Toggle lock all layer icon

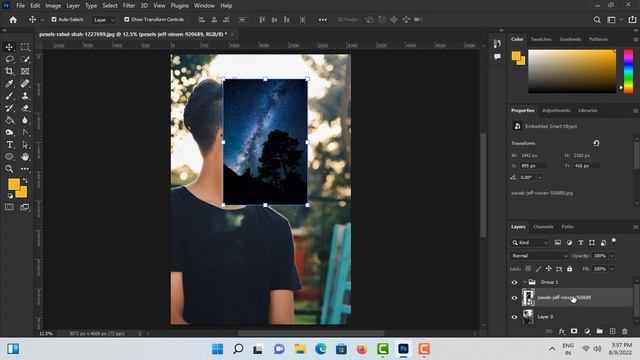coord(569,269)
